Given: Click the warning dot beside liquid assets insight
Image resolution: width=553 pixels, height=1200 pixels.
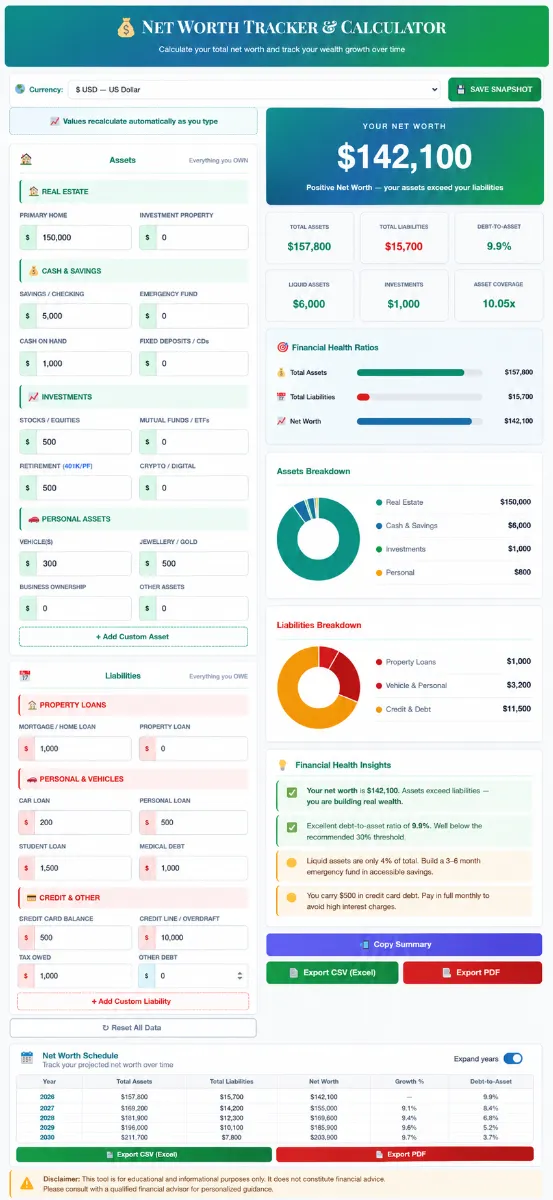Looking at the screenshot, I should coord(292,863).
